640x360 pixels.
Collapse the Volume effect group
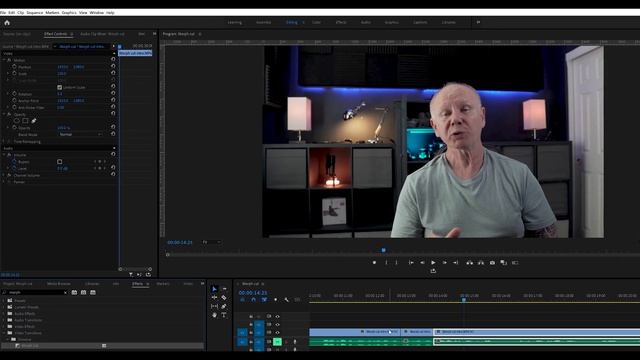pyautogui.click(x=4, y=155)
